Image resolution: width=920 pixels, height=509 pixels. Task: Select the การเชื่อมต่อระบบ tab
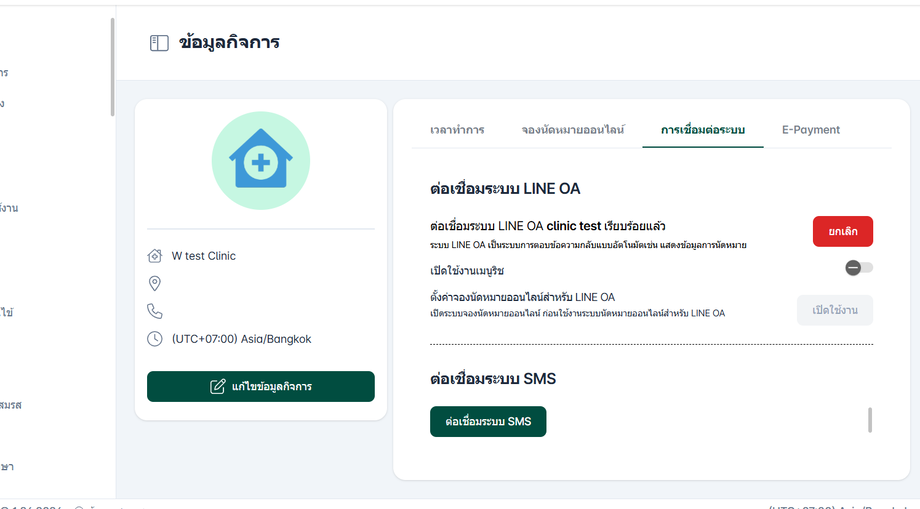tap(703, 130)
